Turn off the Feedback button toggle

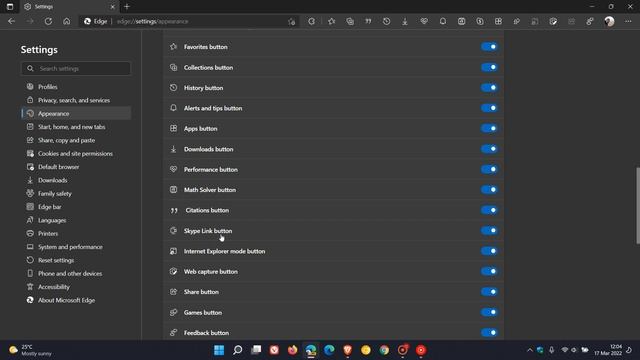click(489, 332)
